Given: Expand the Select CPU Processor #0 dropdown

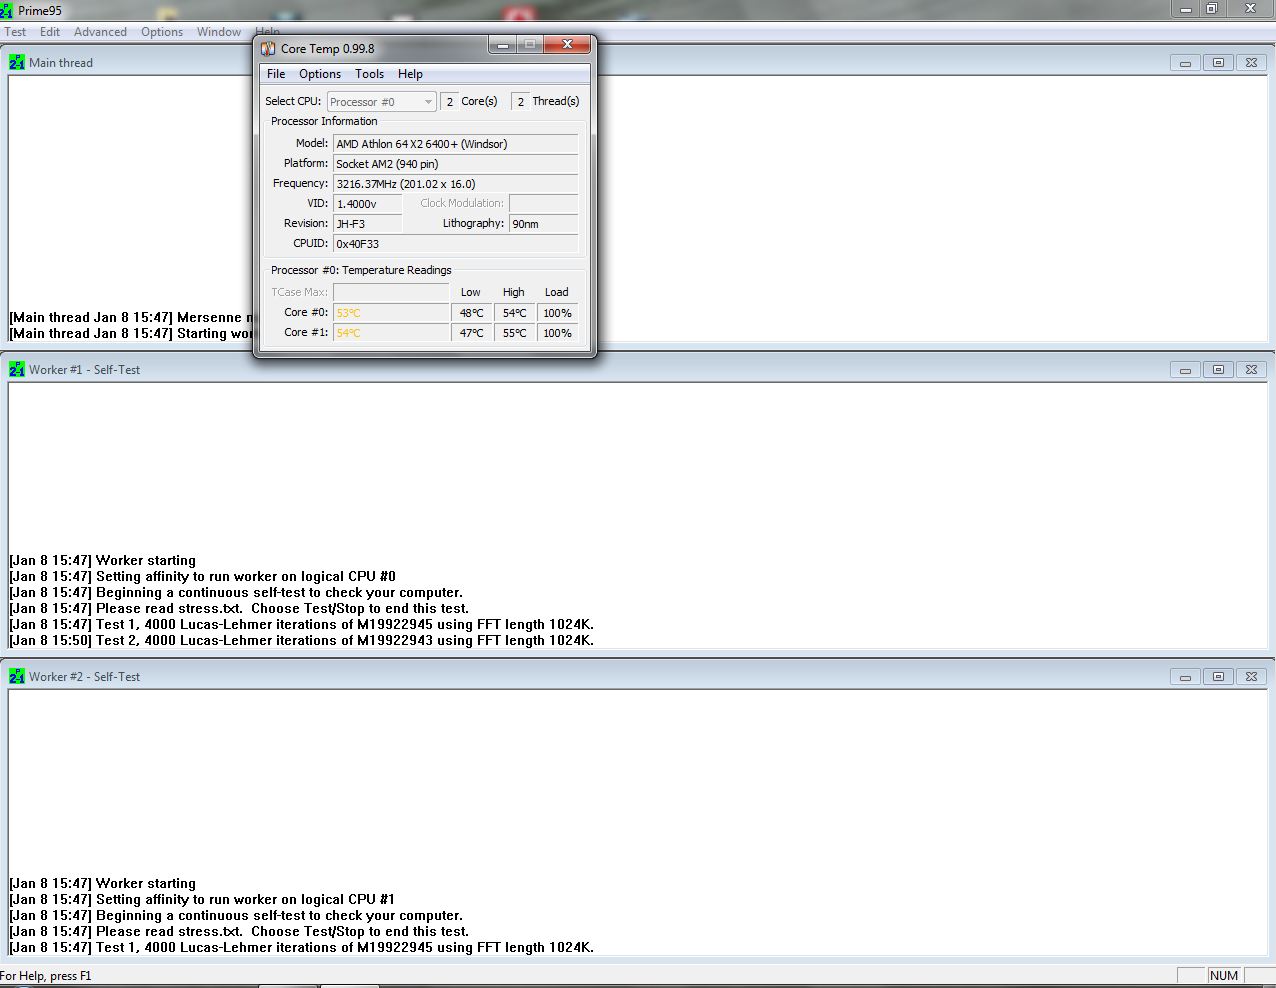Looking at the screenshot, I should 382,102.
